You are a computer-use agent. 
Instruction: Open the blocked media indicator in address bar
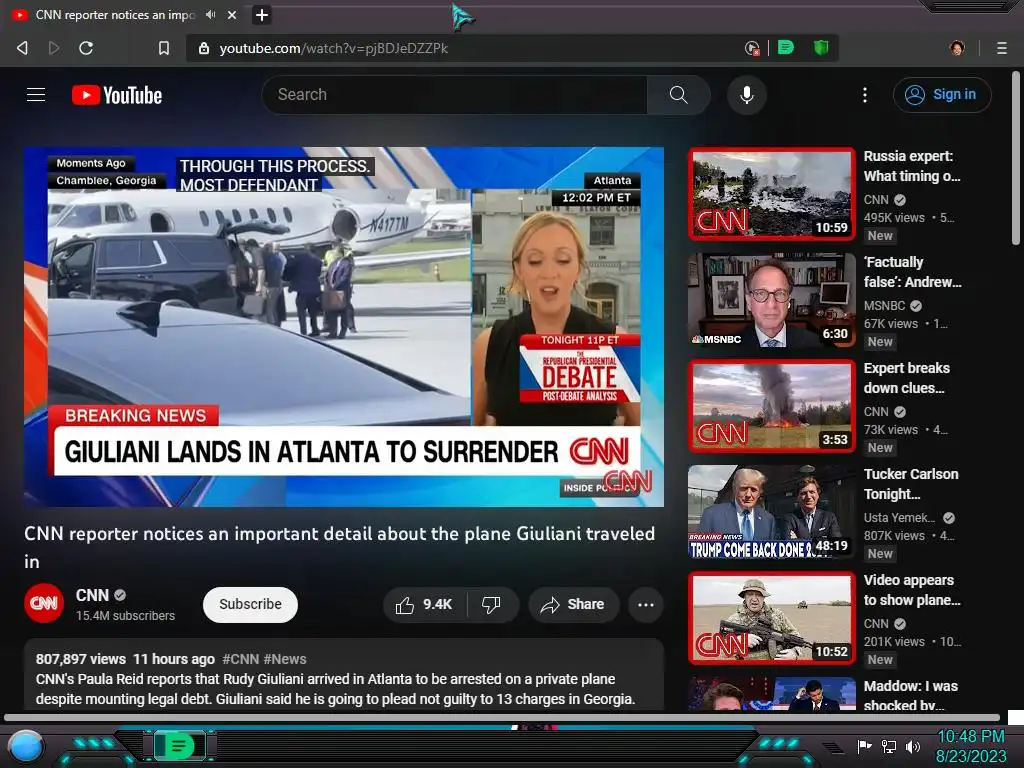pos(752,48)
